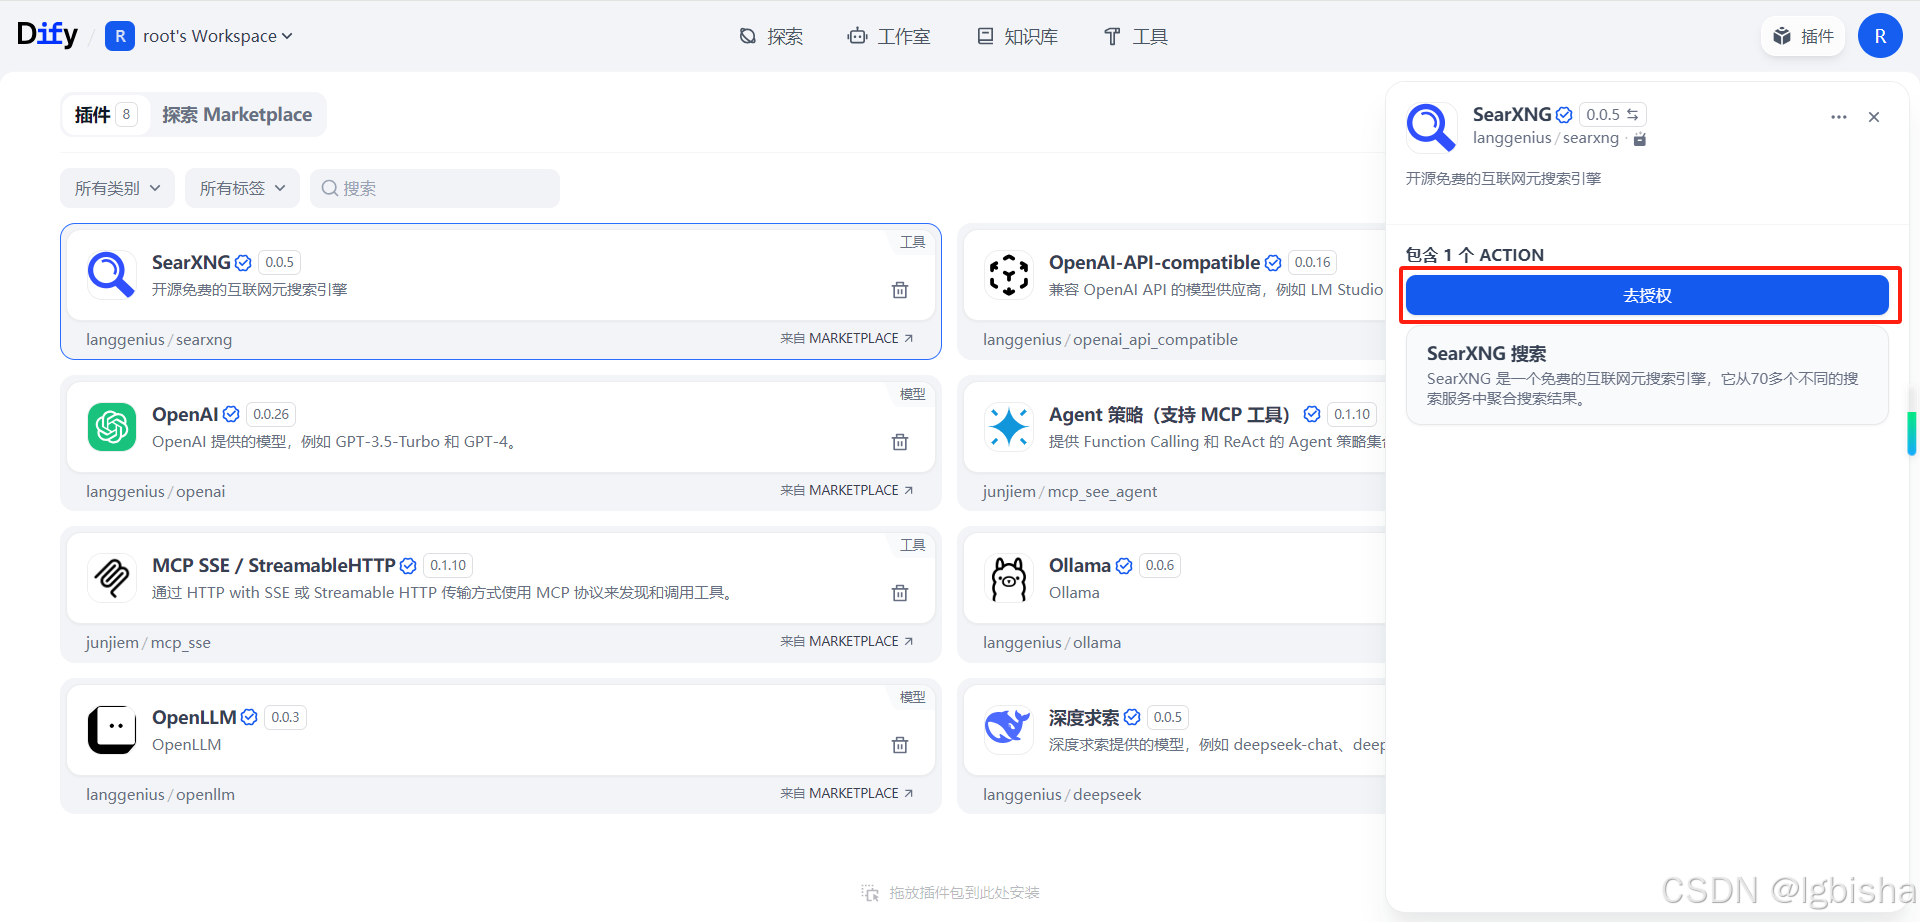Go to the 探索 nav item
The width and height of the screenshot is (1920, 922).
coord(771,37)
